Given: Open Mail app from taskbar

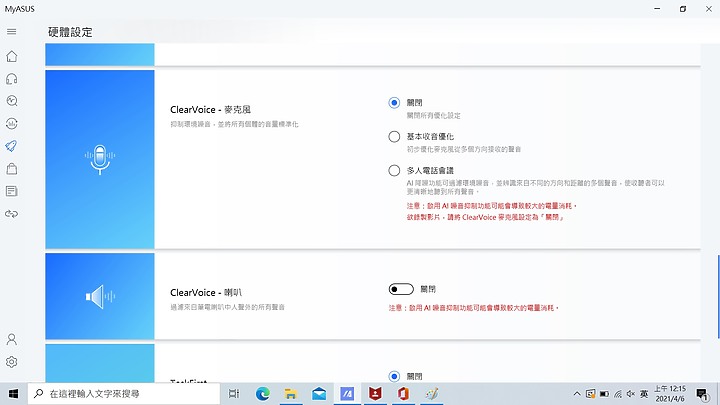Looking at the screenshot, I should pyautogui.click(x=319, y=394).
